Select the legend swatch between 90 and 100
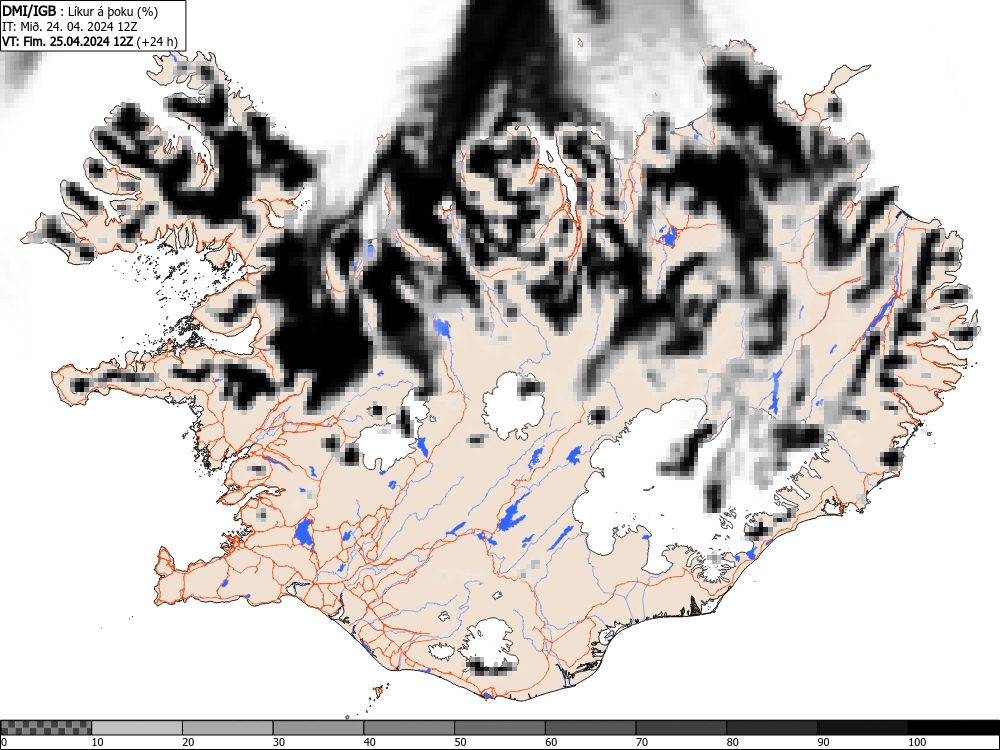1000x750 pixels. (862, 728)
